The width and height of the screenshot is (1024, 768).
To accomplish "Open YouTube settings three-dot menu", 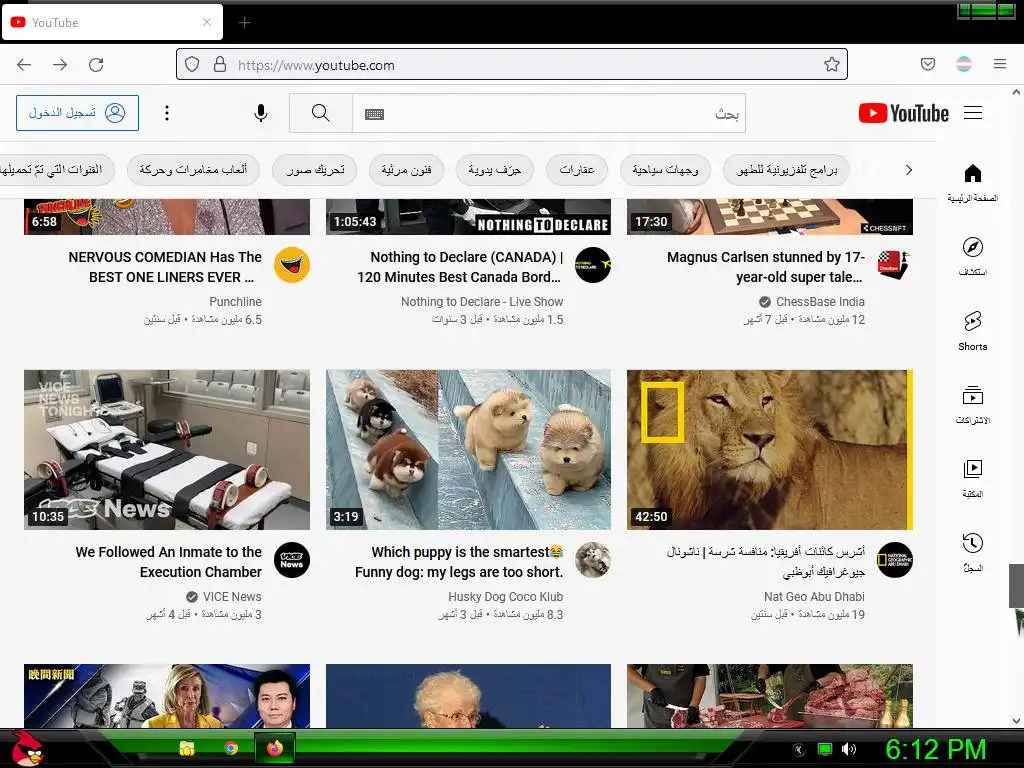I will (x=167, y=113).
